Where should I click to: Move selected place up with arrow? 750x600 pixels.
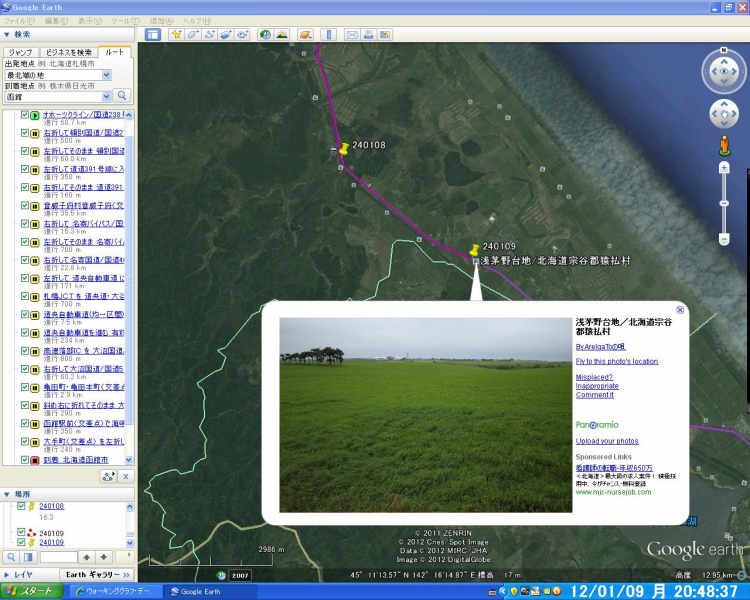pyautogui.click(x=87, y=557)
